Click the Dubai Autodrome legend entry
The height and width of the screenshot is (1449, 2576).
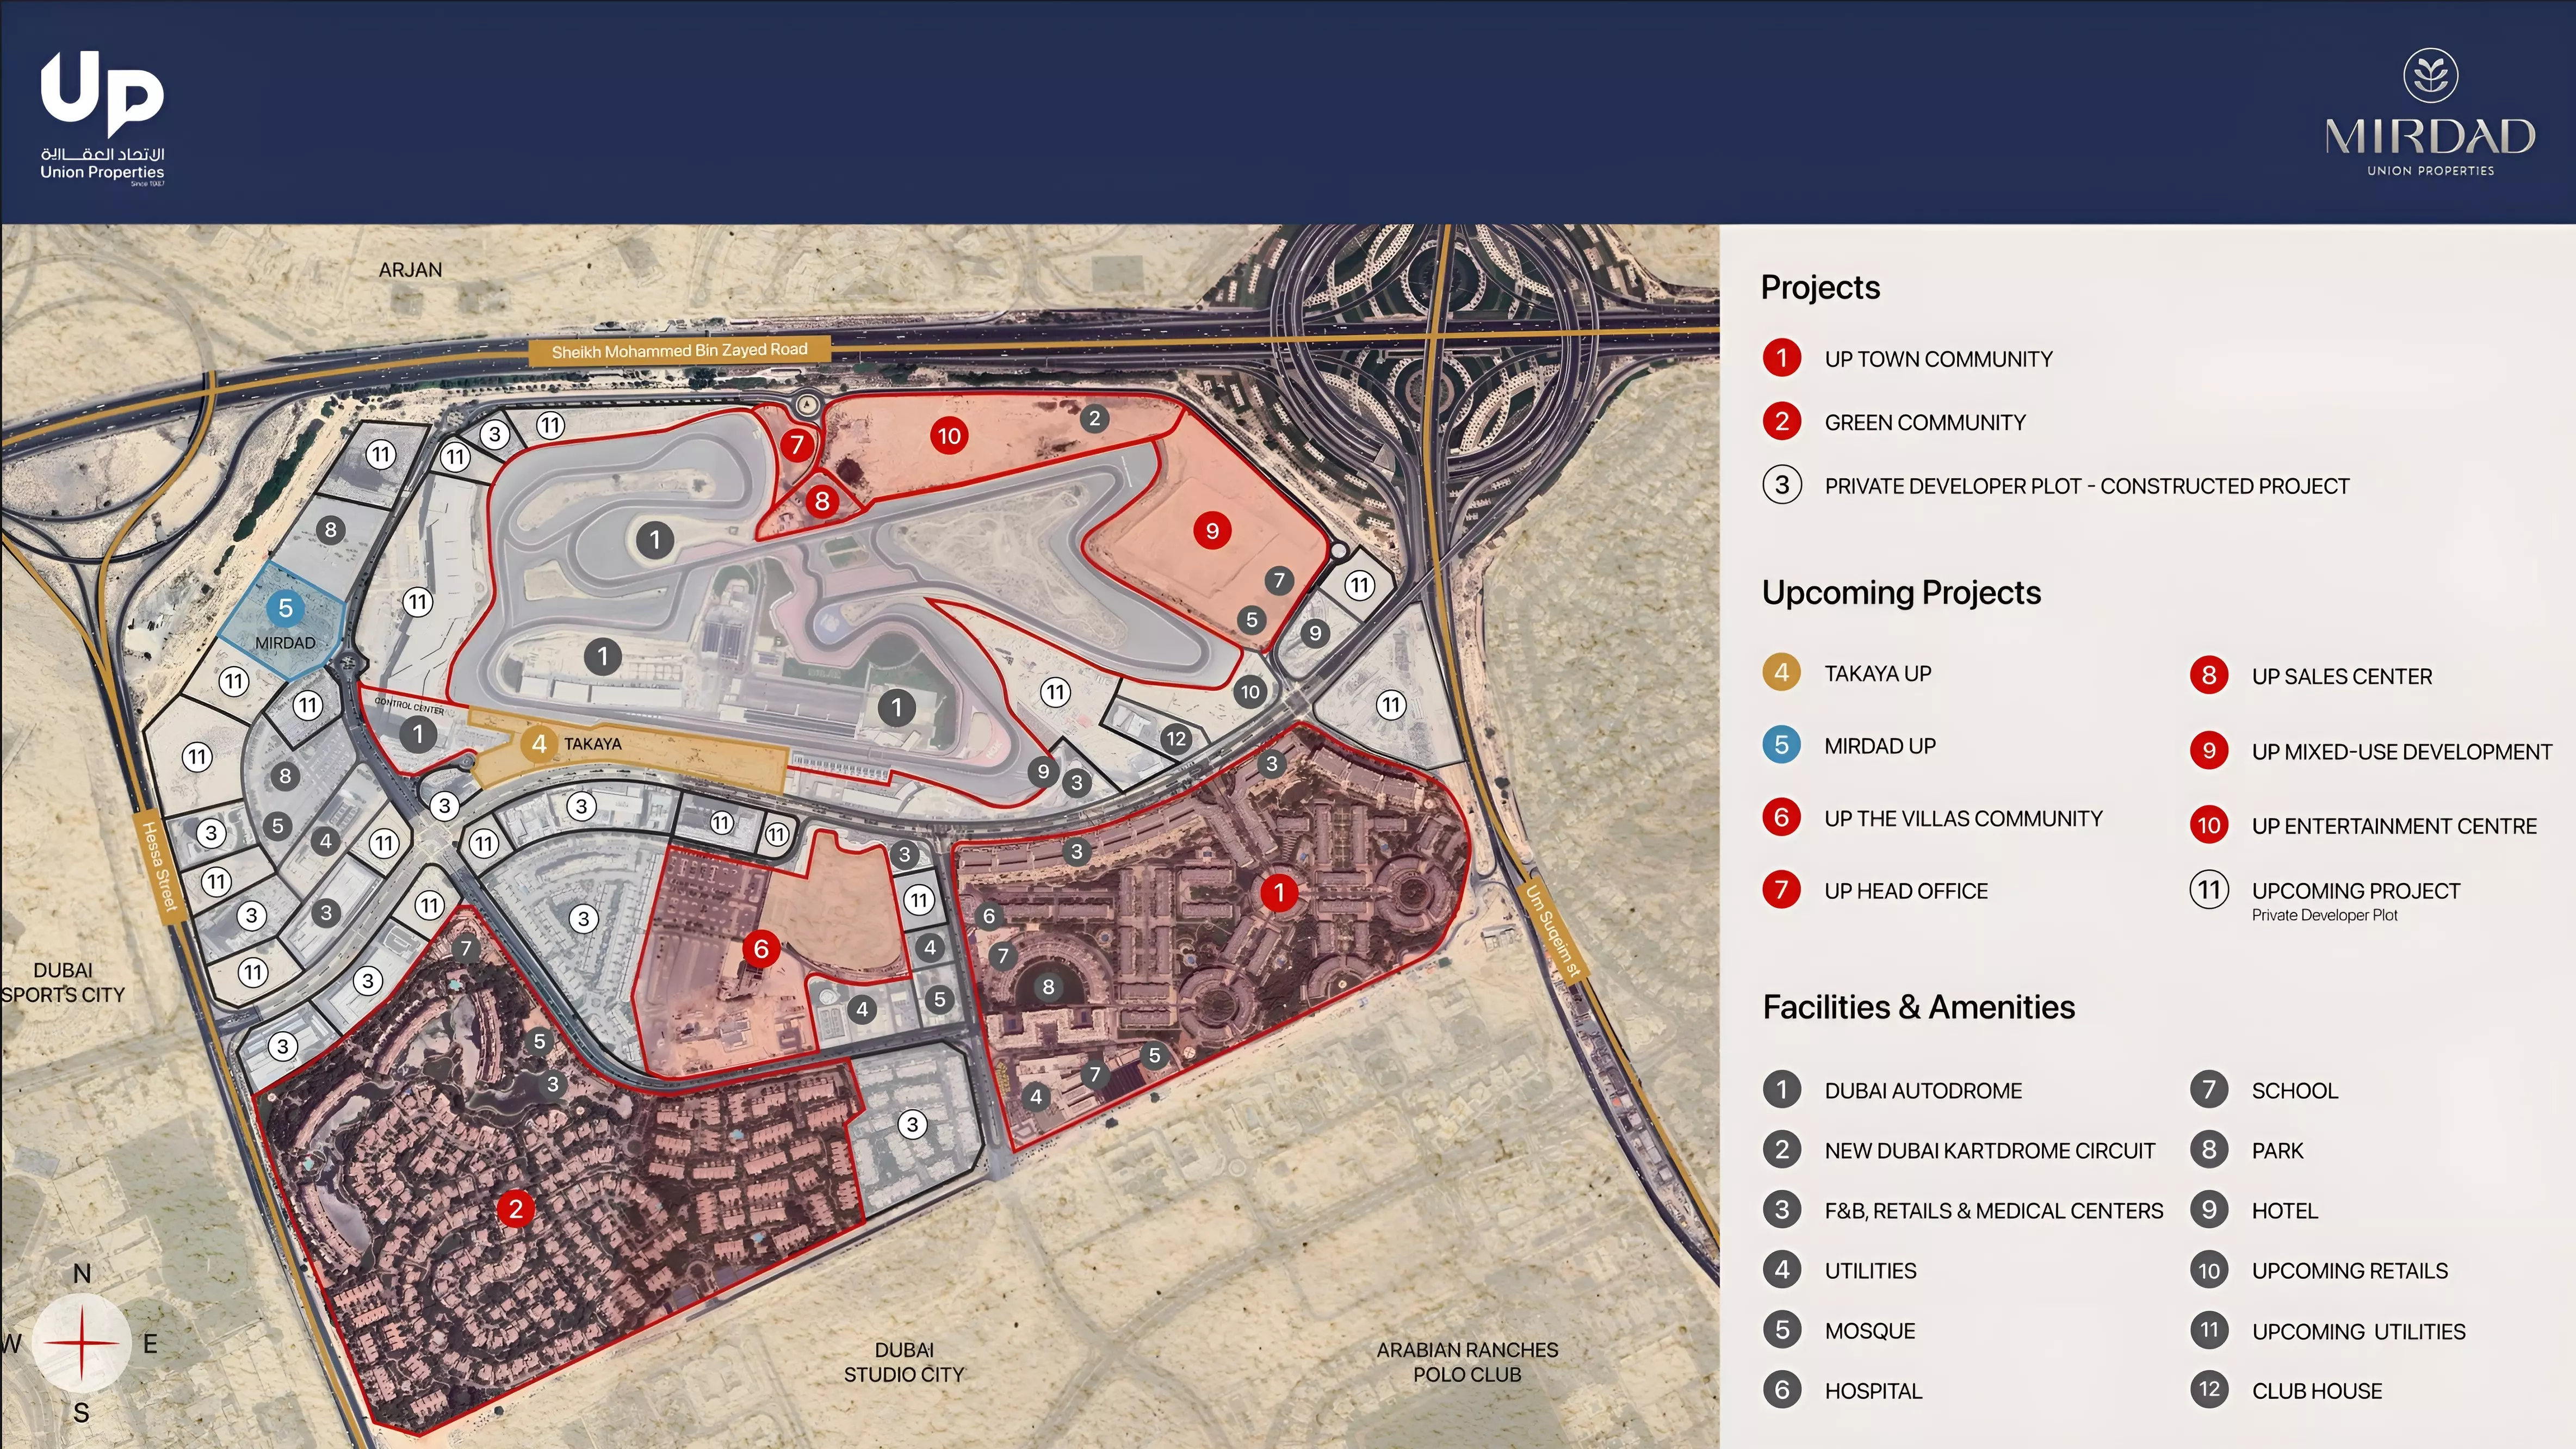pyautogui.click(x=1922, y=1091)
